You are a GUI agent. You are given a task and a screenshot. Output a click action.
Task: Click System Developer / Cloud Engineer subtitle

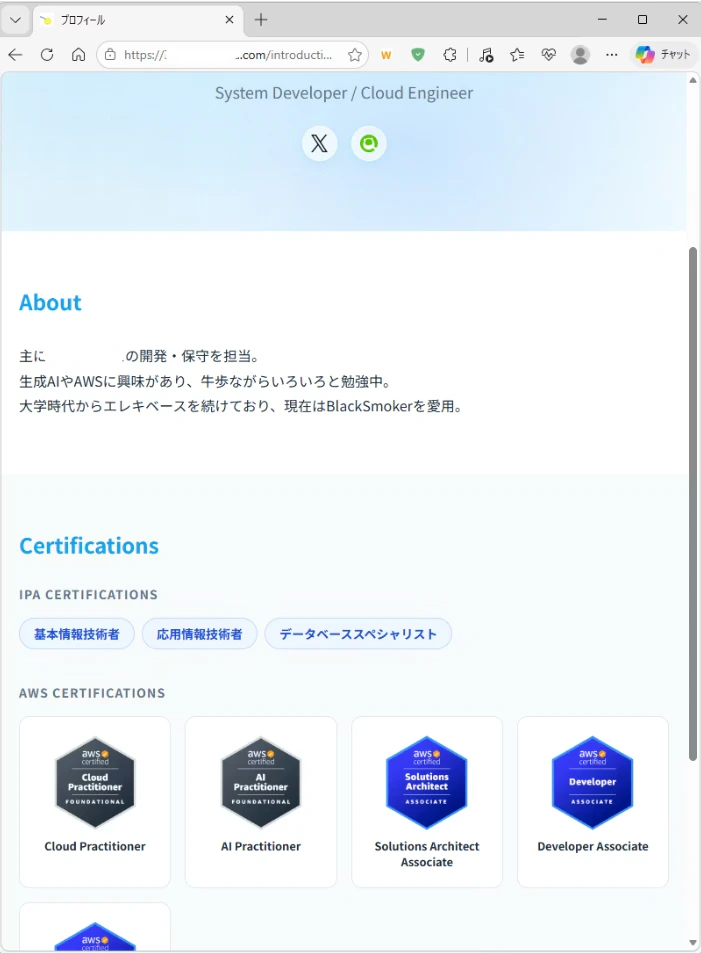344,93
